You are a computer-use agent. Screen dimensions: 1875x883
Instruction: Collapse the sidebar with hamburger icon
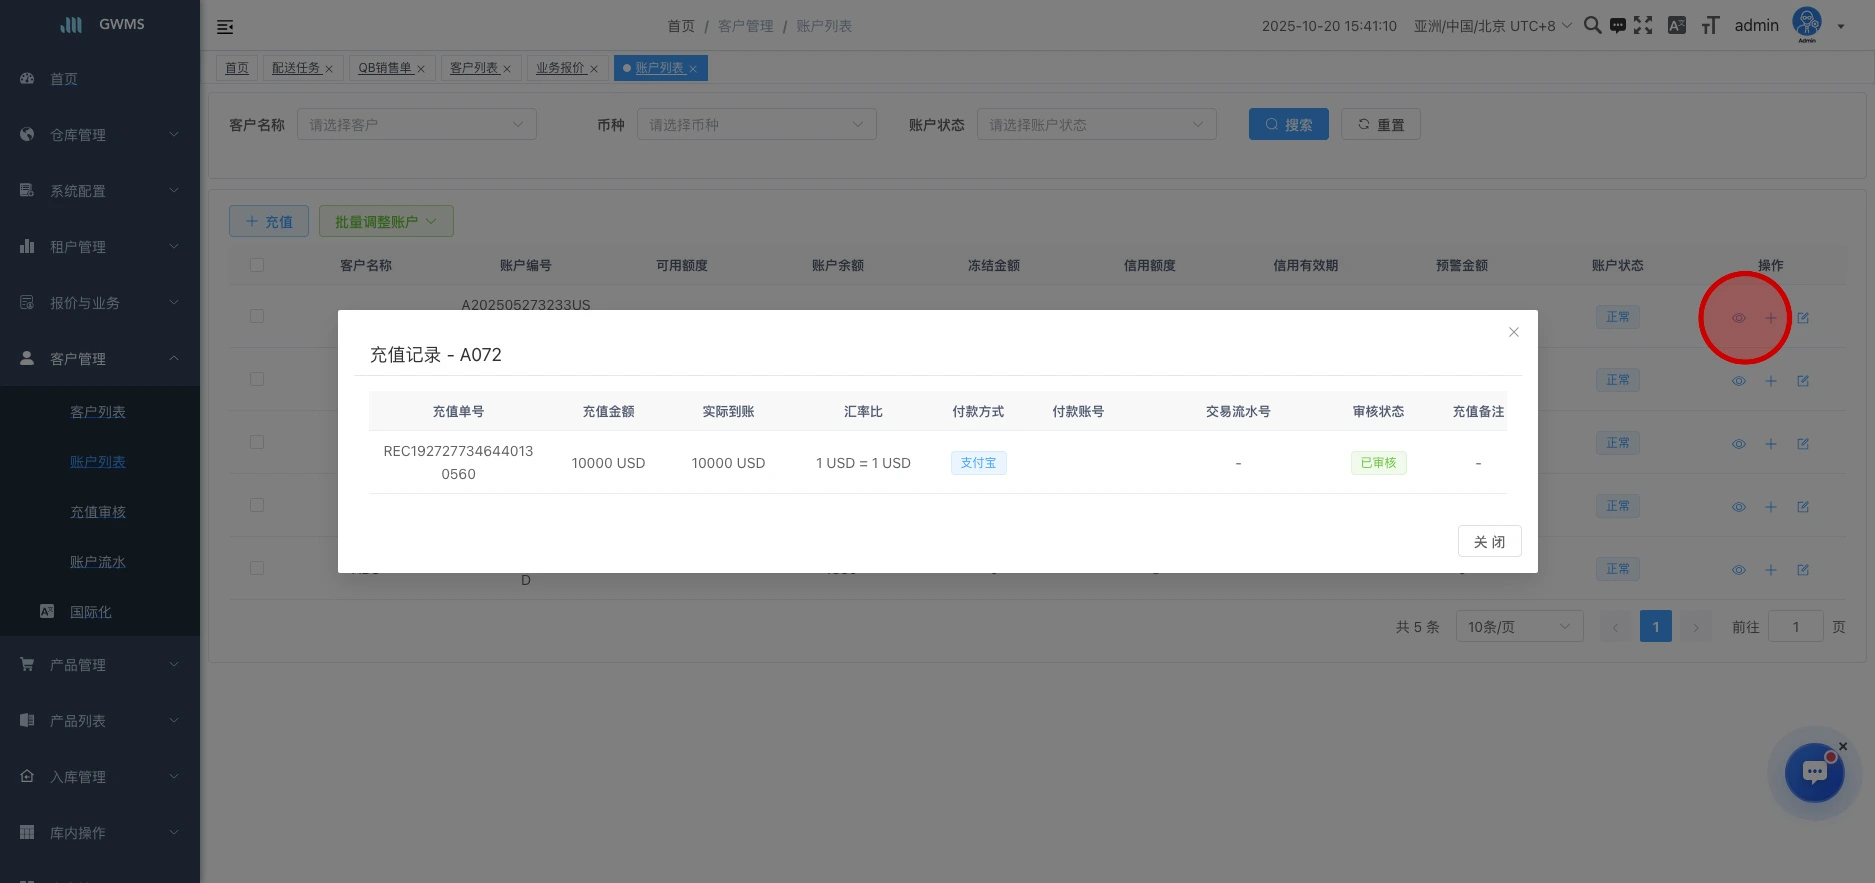pyautogui.click(x=225, y=27)
